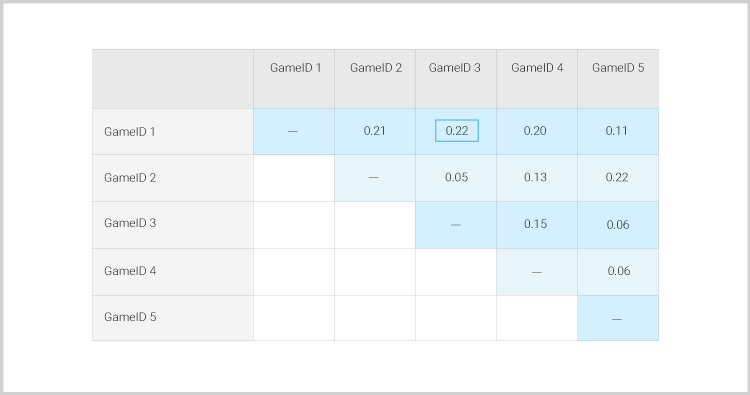This screenshot has height=395, width=750.
Task: Click the 0.05 cell in GameID 2 row
Action: [x=456, y=178]
